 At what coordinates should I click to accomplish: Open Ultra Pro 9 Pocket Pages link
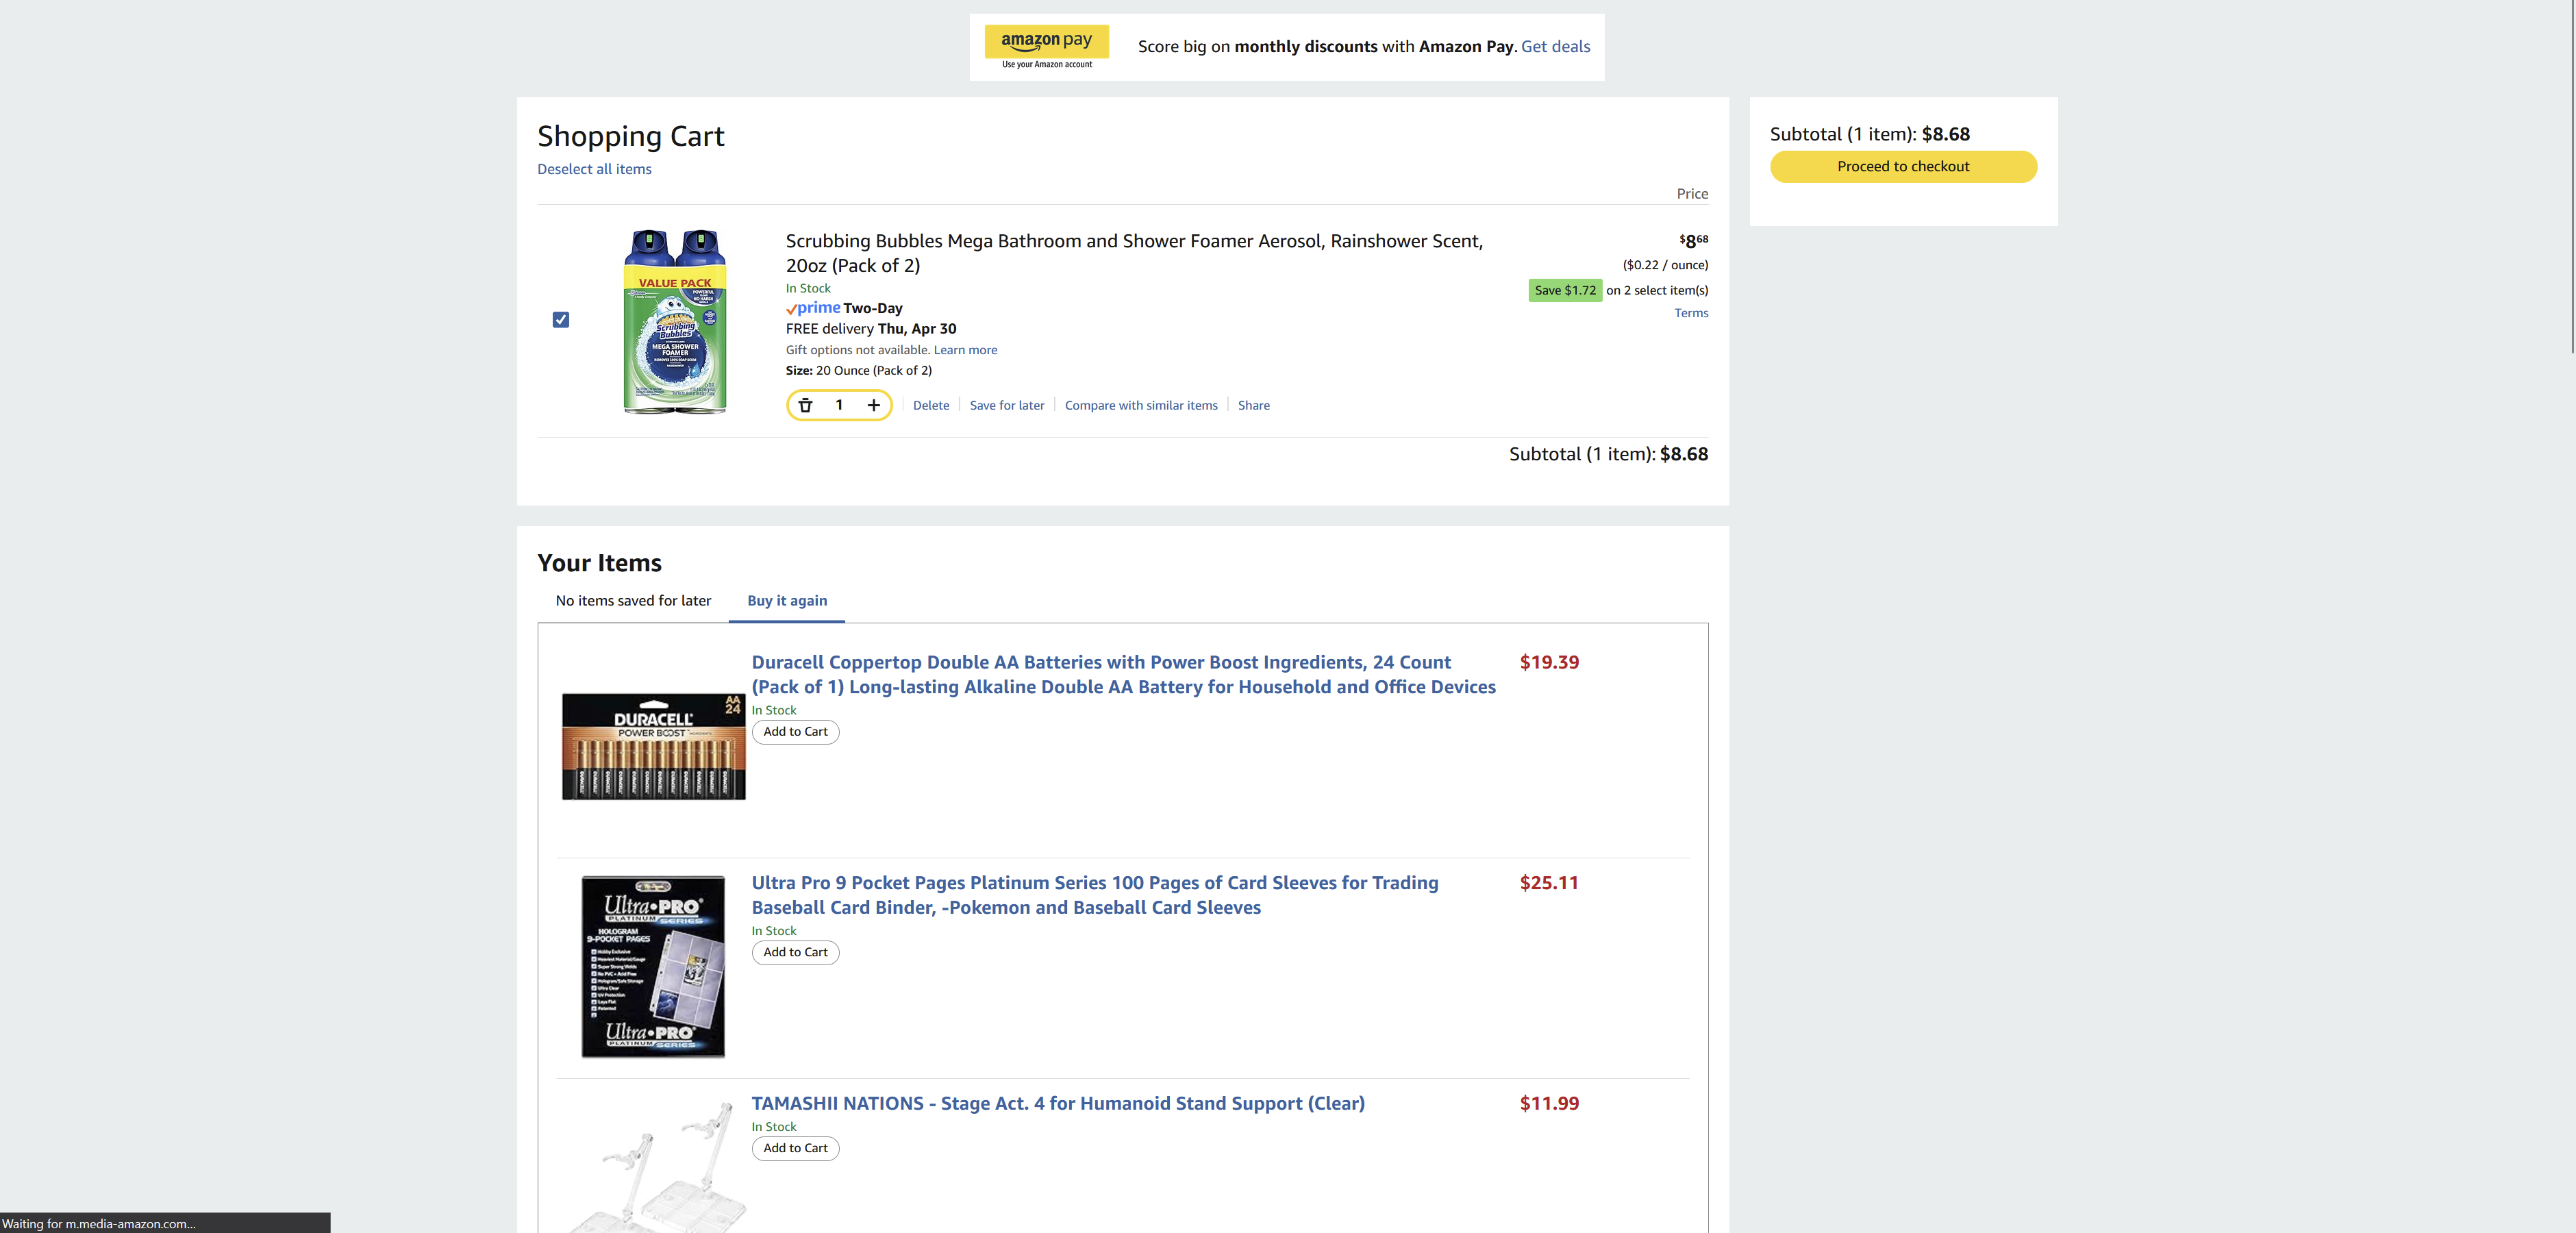[1095, 895]
